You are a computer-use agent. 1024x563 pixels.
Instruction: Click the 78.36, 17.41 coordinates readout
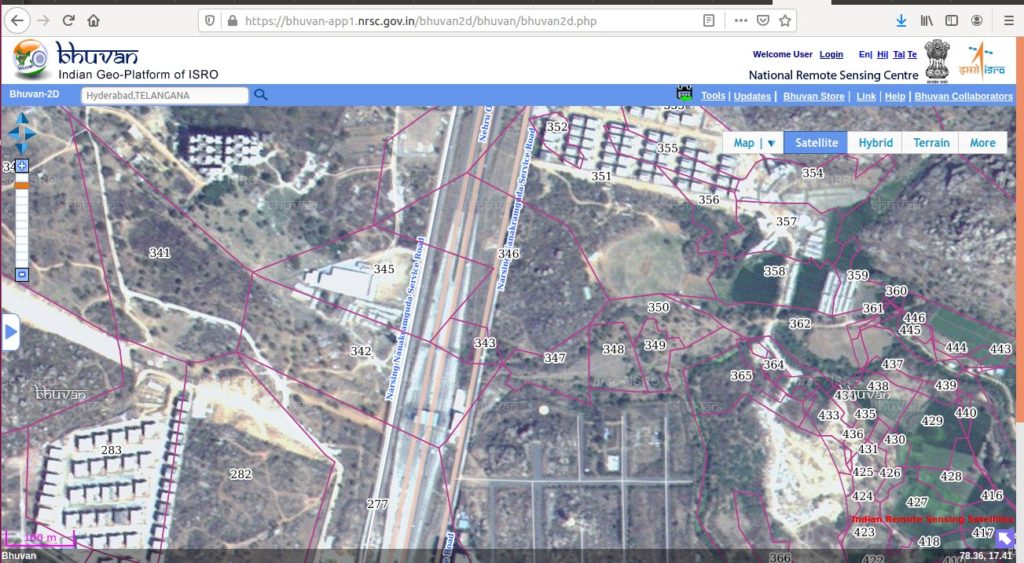pos(985,556)
